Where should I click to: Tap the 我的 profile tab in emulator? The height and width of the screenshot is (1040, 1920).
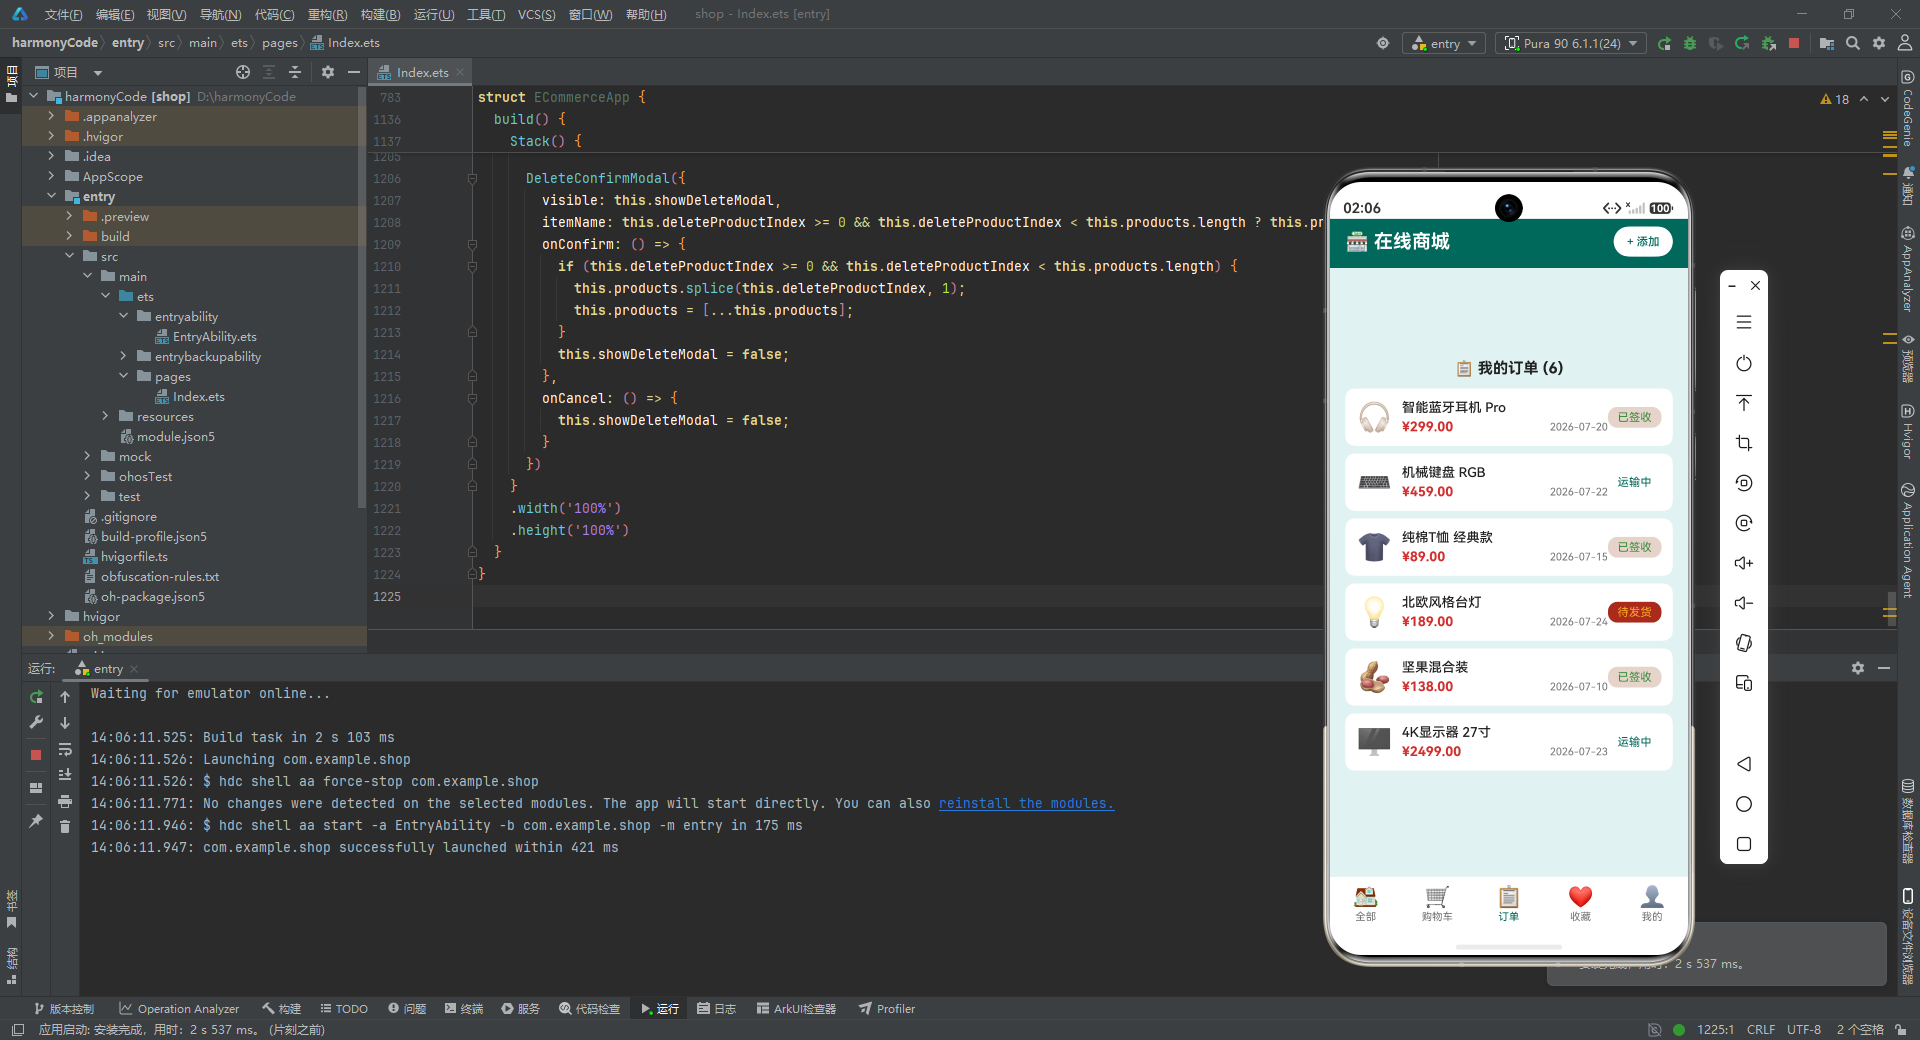click(1652, 903)
